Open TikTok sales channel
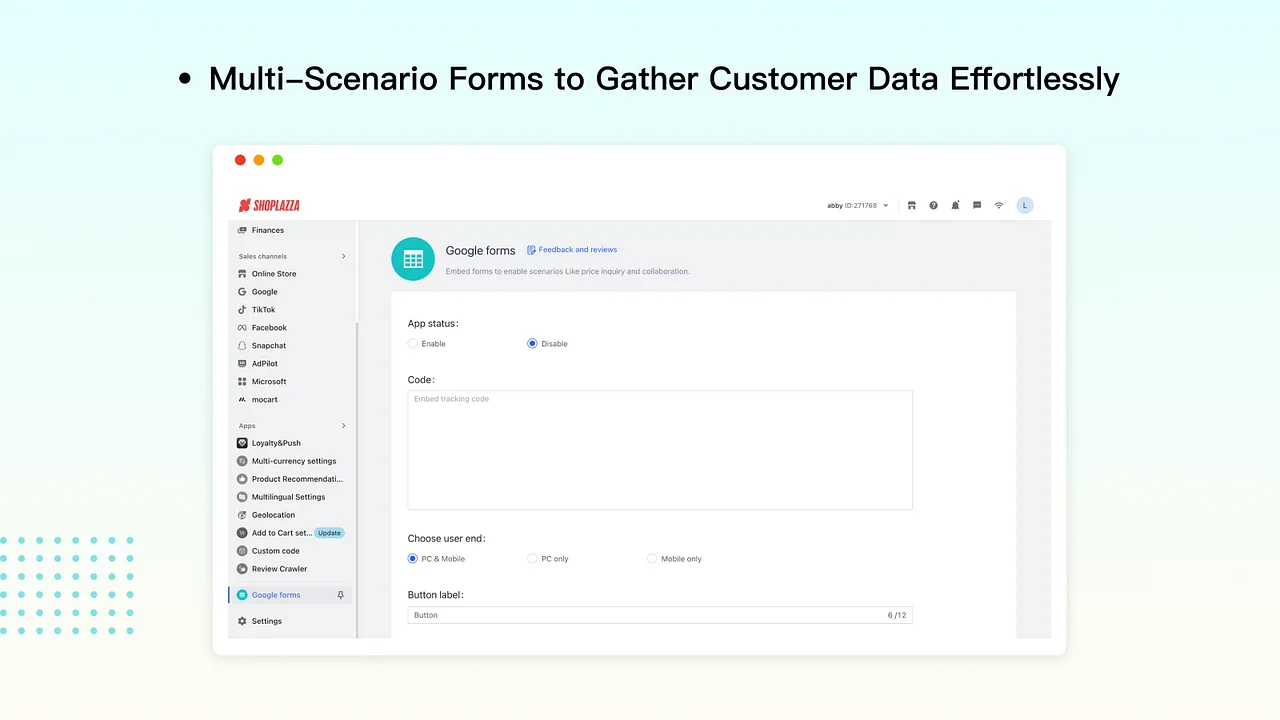Screen dimensions: 1280x720 pyautogui.click(x=263, y=310)
